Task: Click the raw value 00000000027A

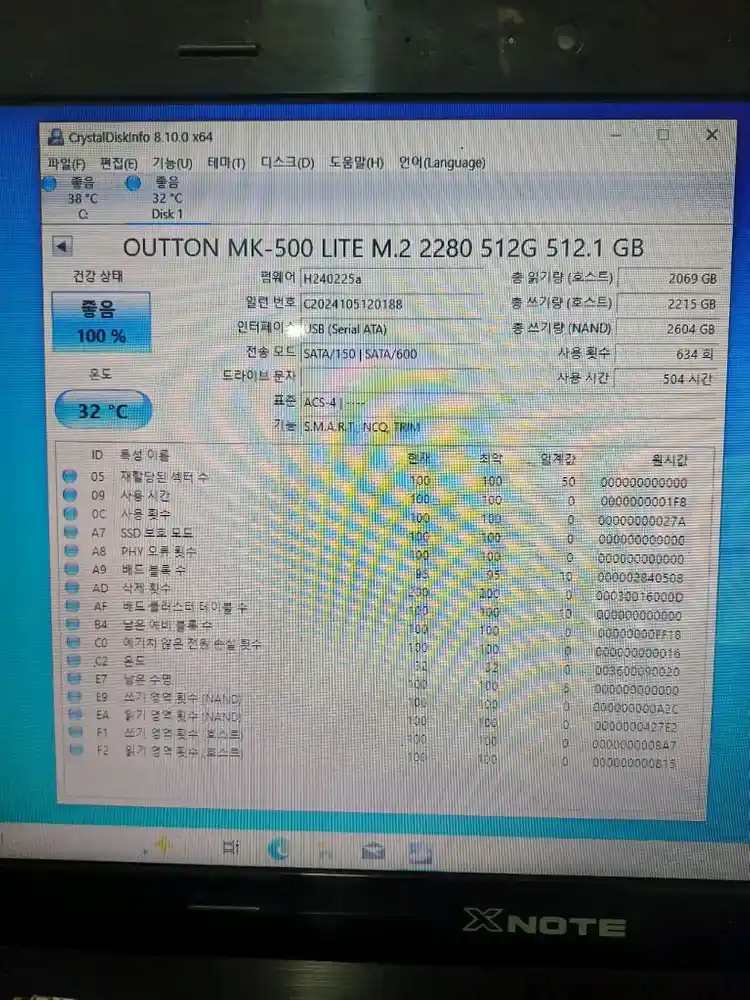Action: pyautogui.click(x=642, y=521)
